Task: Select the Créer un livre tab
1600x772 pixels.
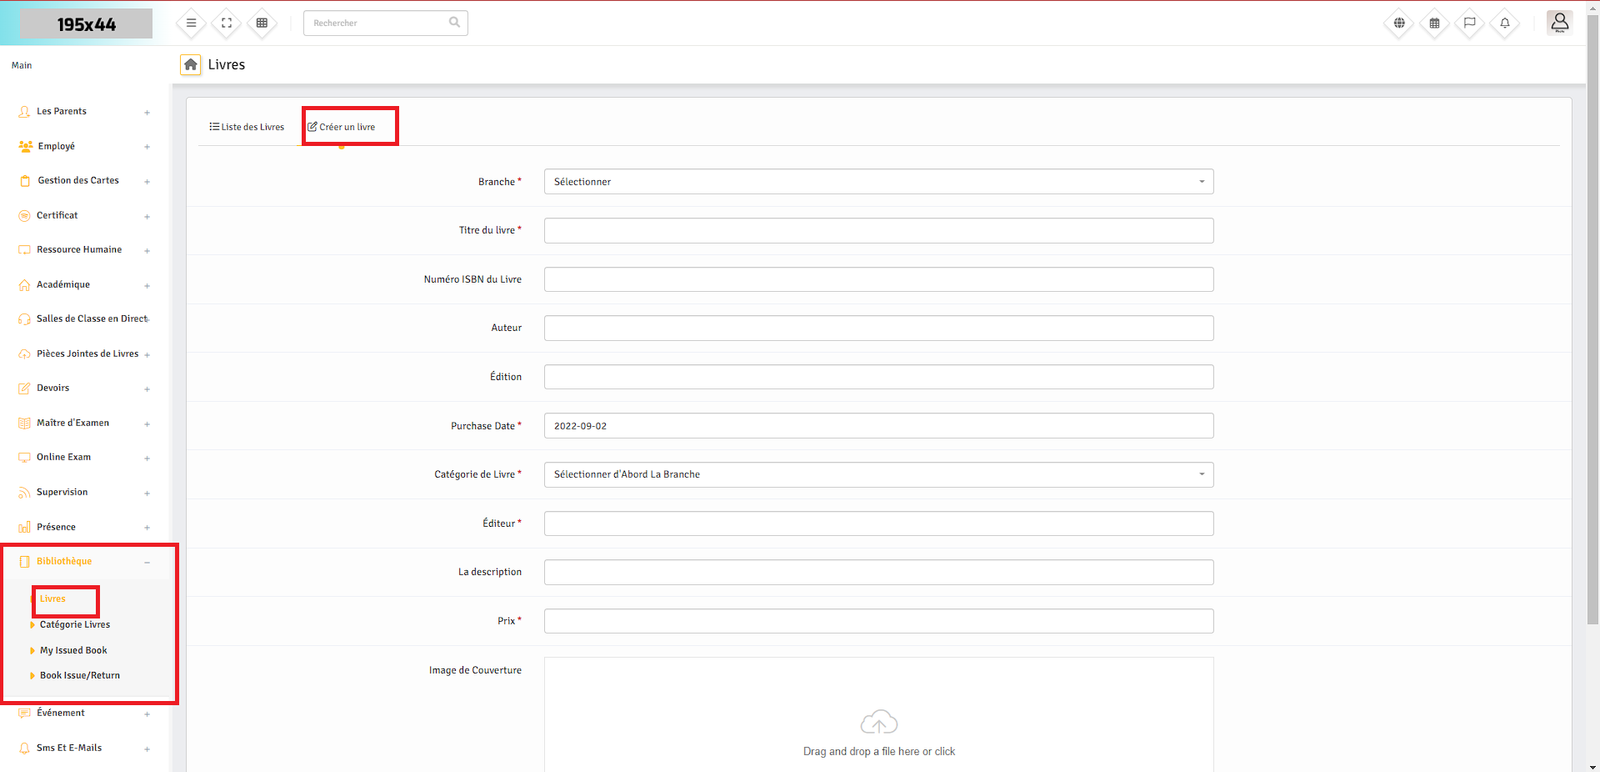Action: click(342, 127)
